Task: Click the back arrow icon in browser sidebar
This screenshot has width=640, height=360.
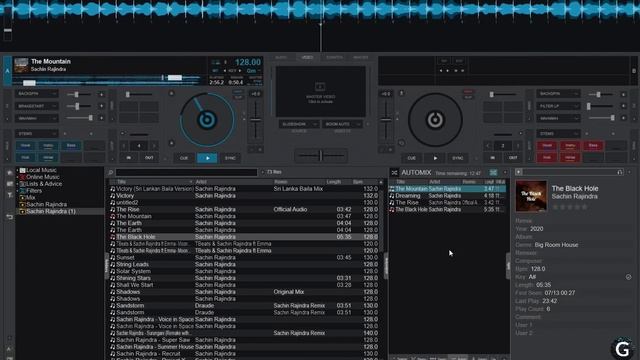Action: coord(9,217)
